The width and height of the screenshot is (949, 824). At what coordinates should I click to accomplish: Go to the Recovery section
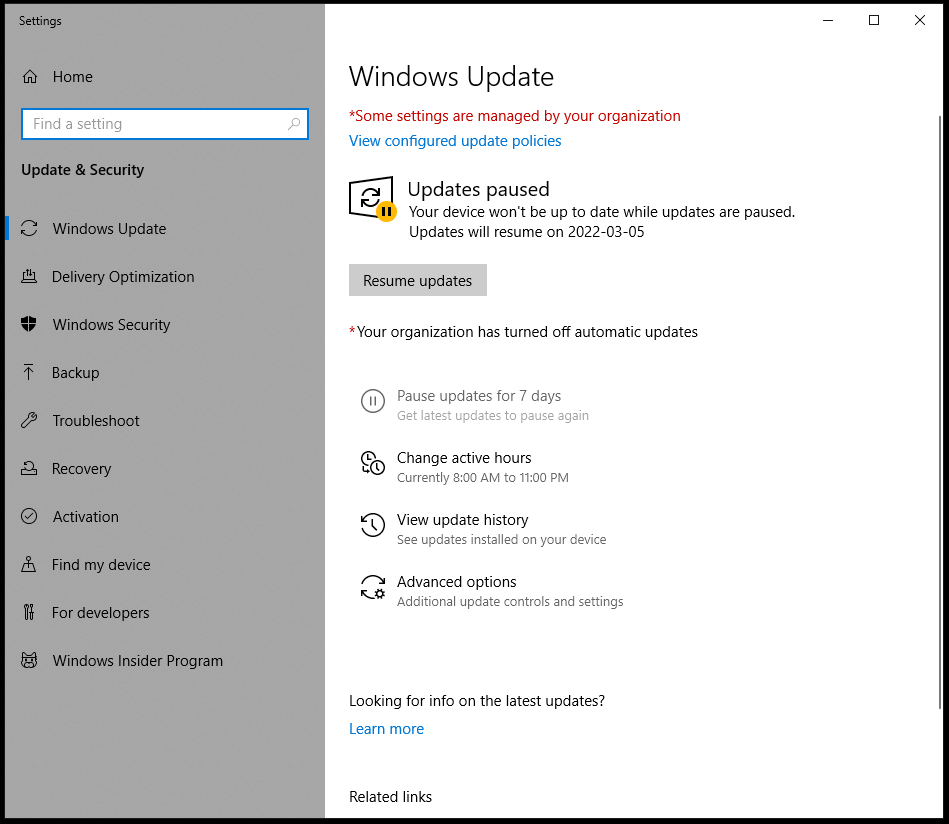81,469
